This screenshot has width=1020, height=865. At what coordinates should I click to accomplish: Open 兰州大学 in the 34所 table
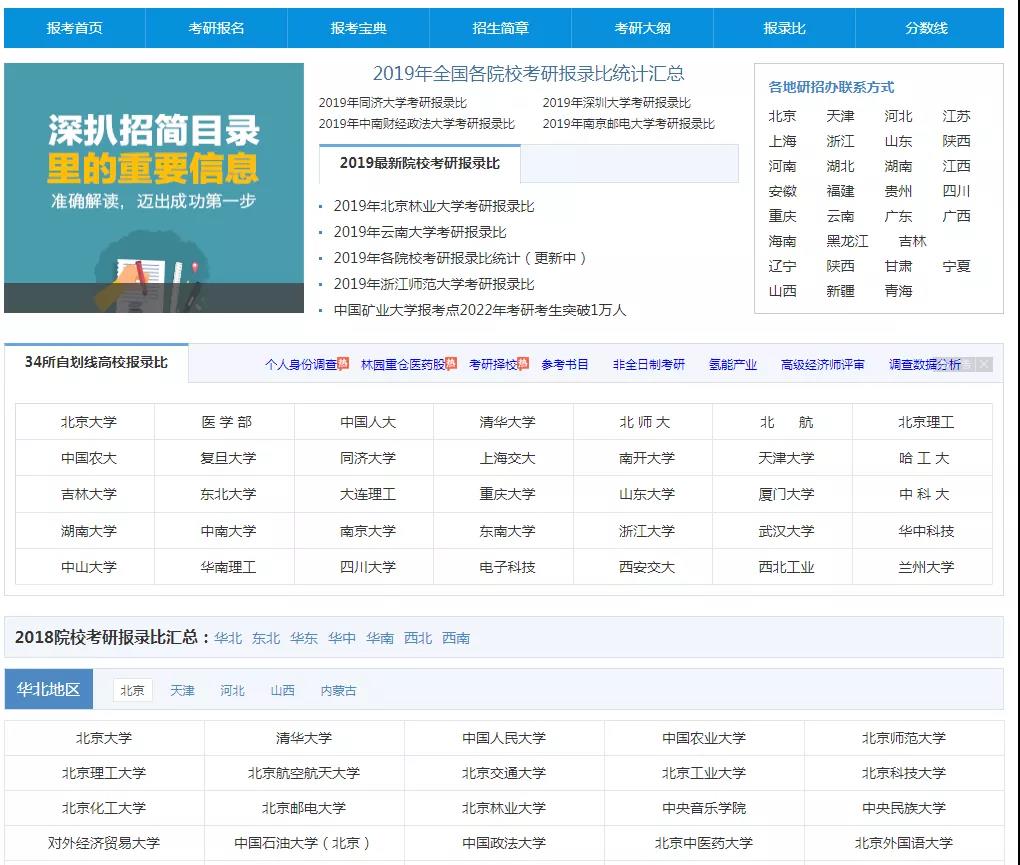926,567
